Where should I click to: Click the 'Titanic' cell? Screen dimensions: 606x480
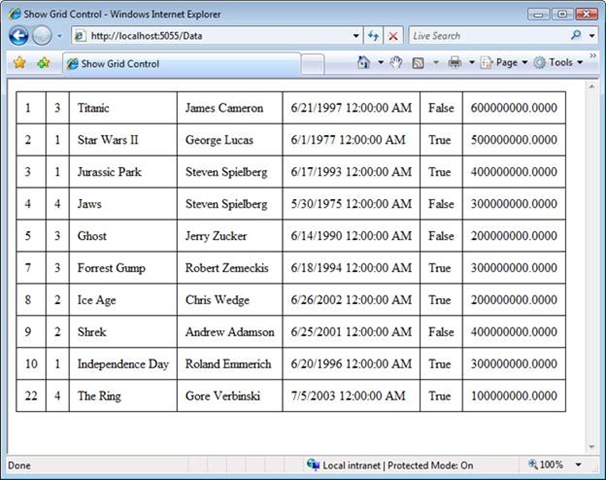[x=123, y=108]
